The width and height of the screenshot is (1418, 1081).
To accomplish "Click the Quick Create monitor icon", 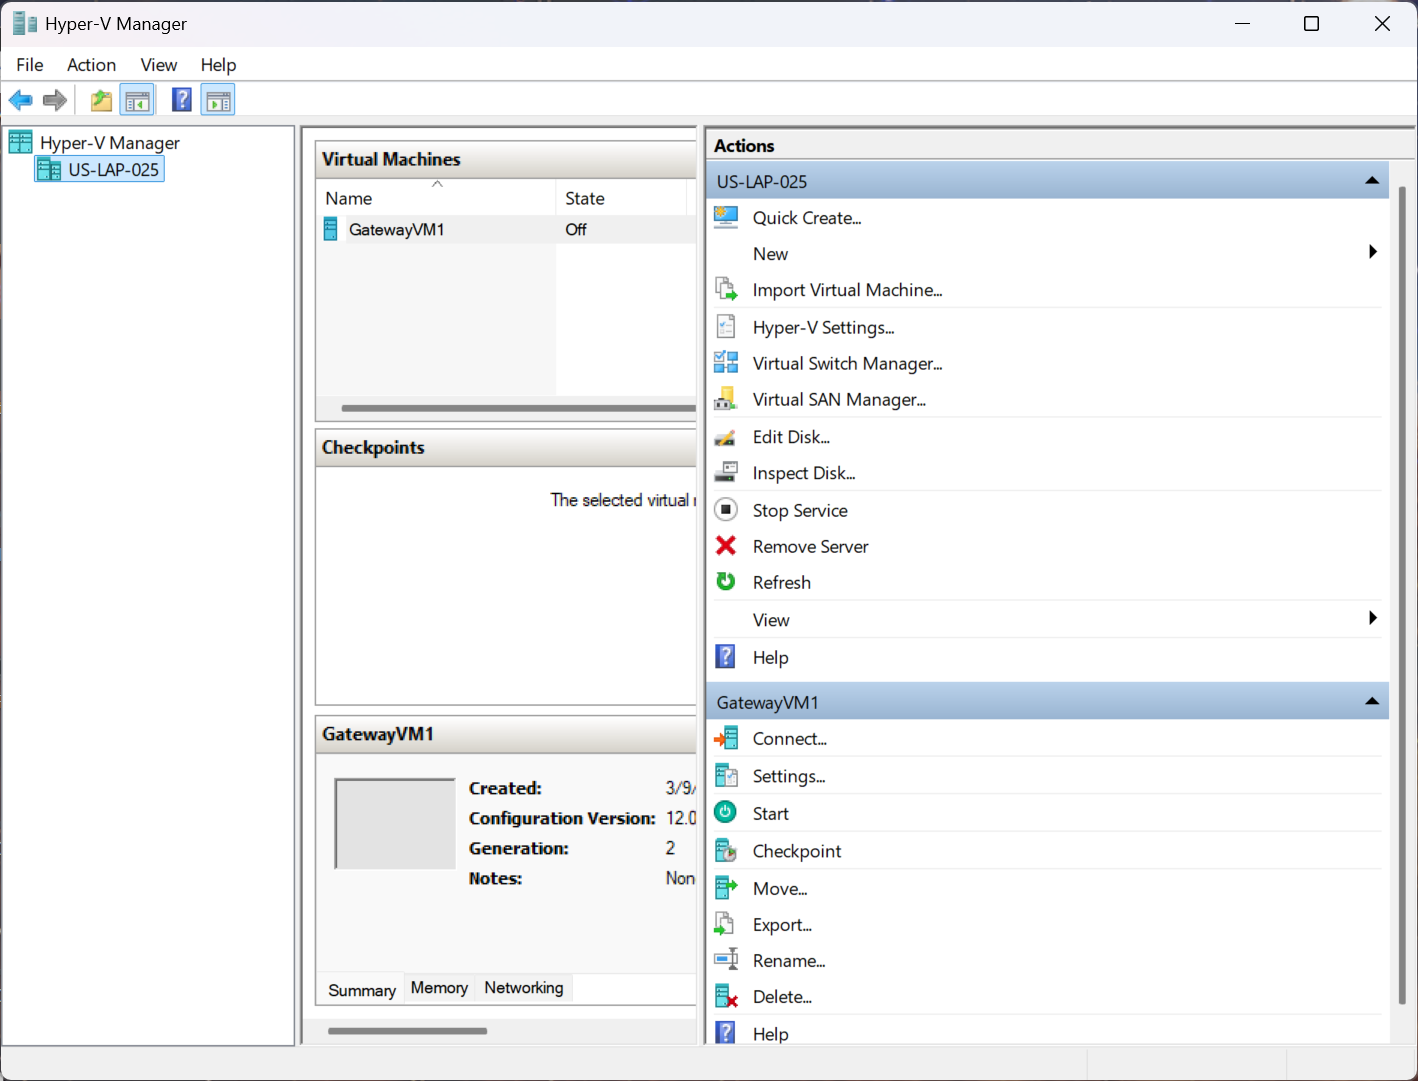I will coord(726,217).
